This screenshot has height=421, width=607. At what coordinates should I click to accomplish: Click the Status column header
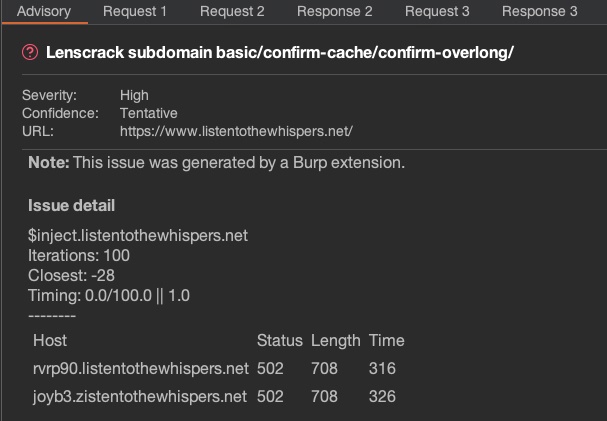click(279, 341)
